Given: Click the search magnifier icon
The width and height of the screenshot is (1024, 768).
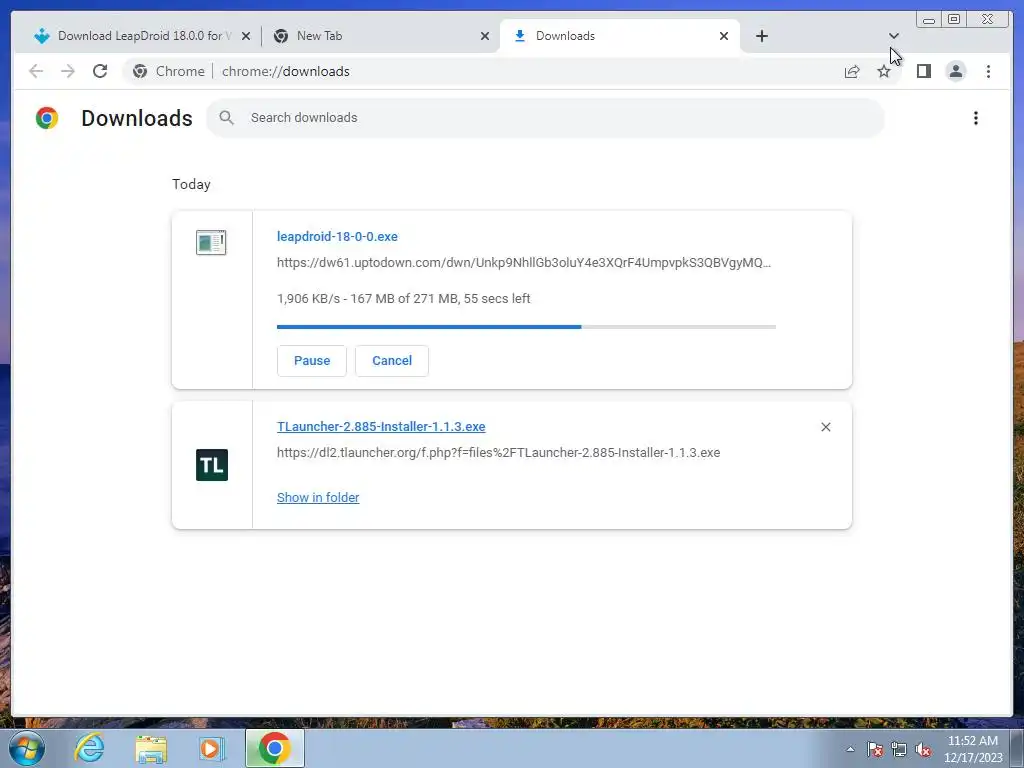Looking at the screenshot, I should click(227, 118).
